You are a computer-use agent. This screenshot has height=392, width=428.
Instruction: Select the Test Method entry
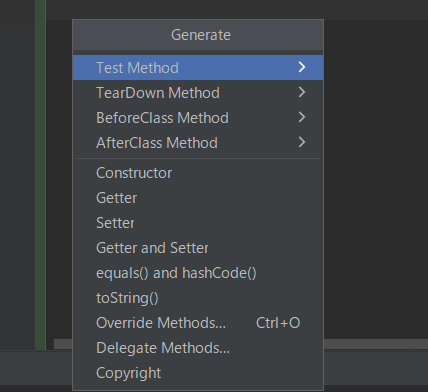tap(198, 68)
